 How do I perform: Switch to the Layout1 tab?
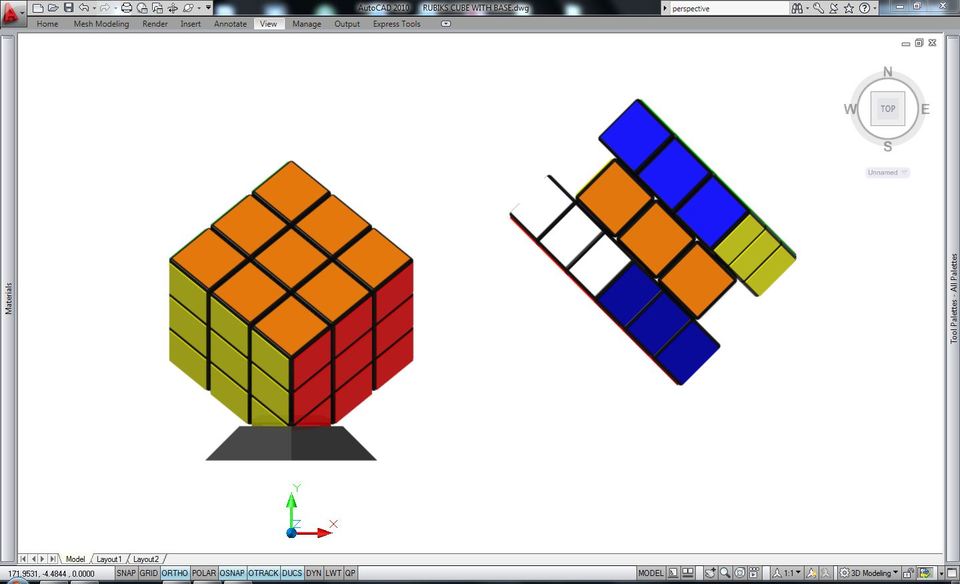pos(108,559)
